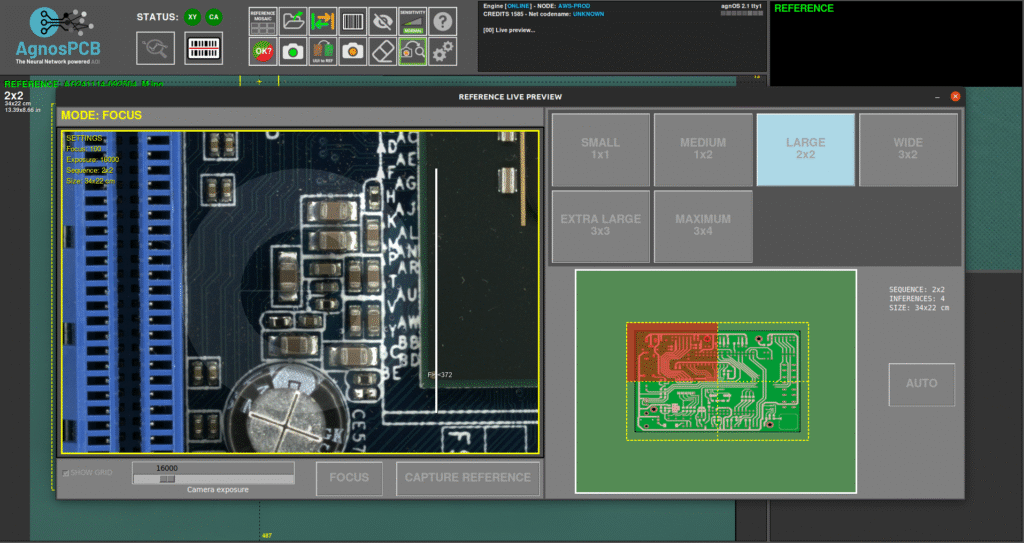This screenshot has width=1024, height=543.
Task: Click the red quadrant of the PCB preview
Action: [672, 352]
